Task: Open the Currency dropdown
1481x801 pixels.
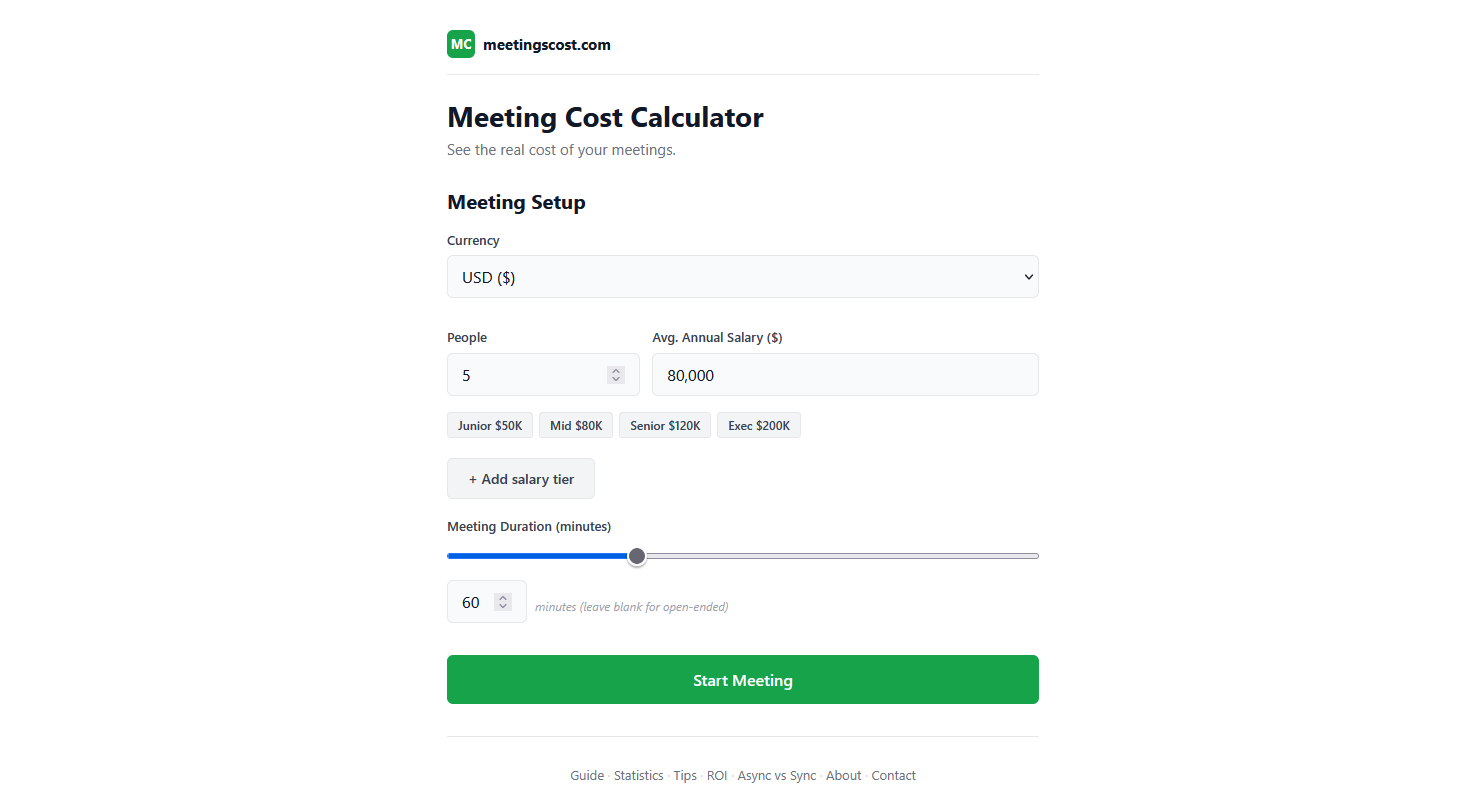Action: (x=742, y=276)
